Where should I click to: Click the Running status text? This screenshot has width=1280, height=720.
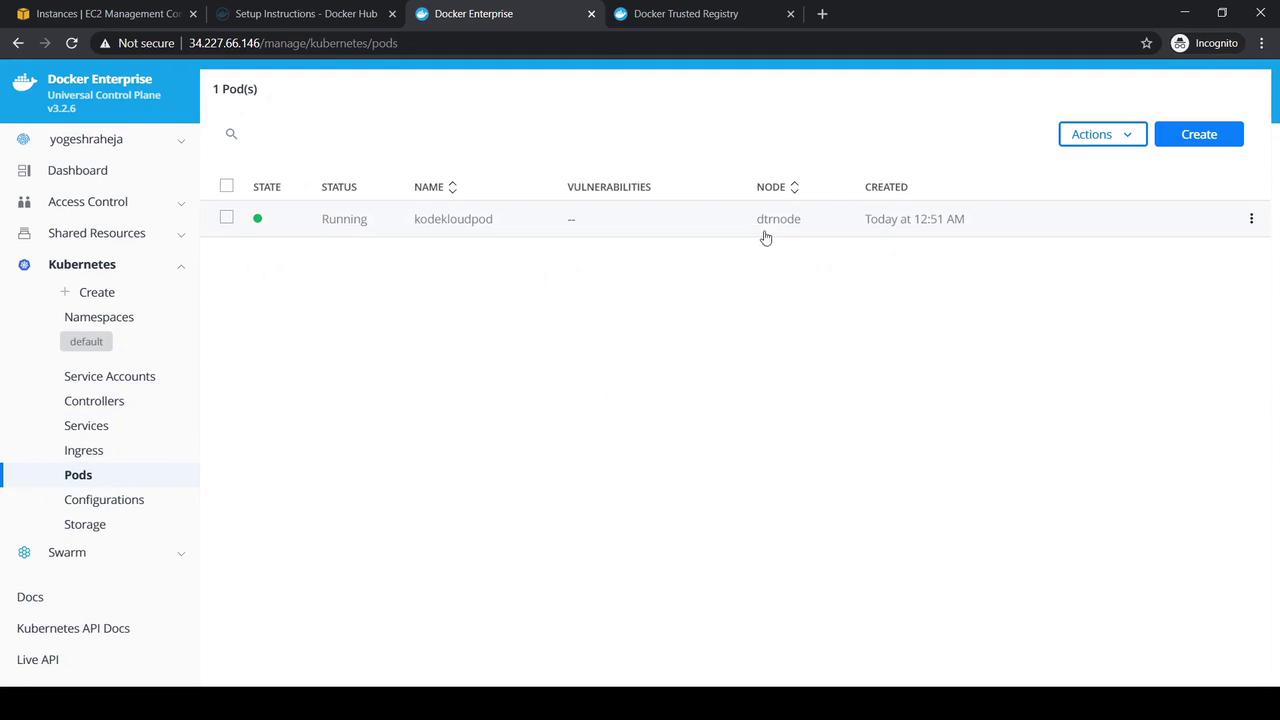pos(344,219)
